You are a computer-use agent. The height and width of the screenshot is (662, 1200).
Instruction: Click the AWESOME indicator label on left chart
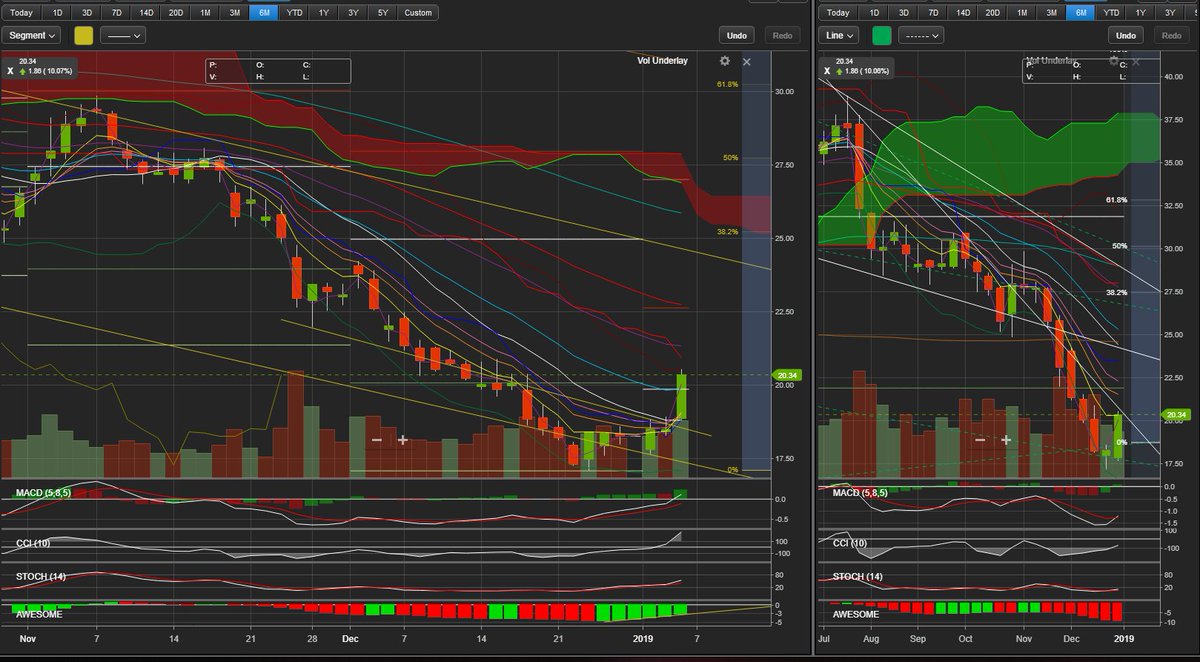coord(38,614)
